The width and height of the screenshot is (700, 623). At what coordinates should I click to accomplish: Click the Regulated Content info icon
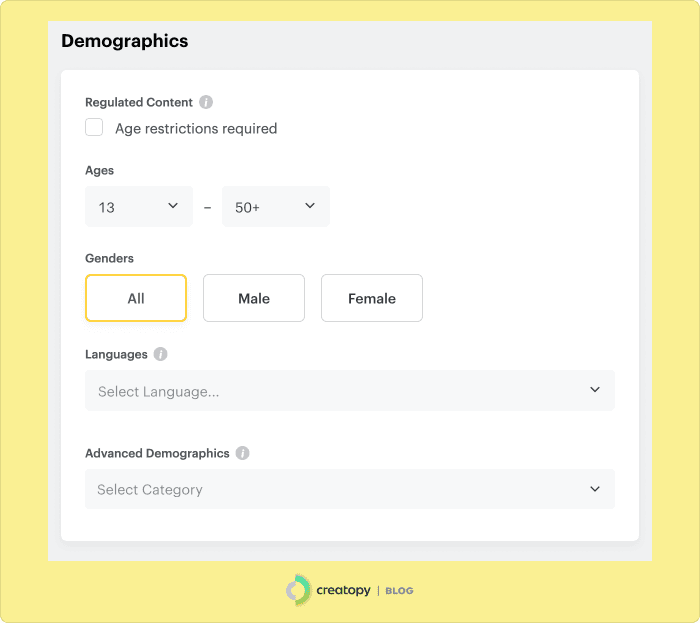(x=206, y=102)
